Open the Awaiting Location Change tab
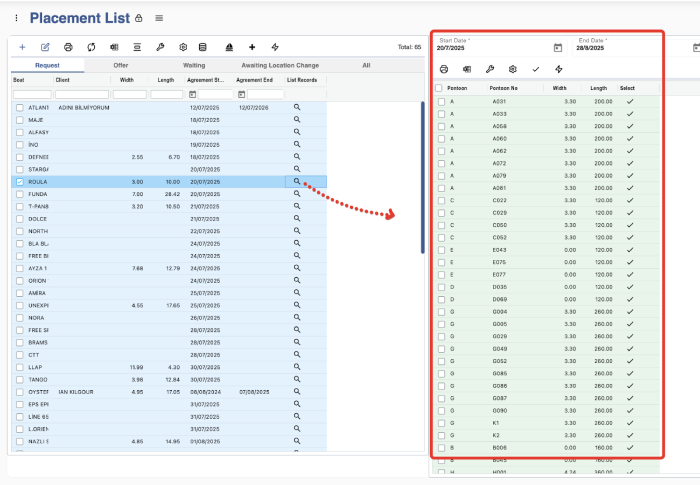Viewport: 700px width, 485px height. click(x=280, y=65)
